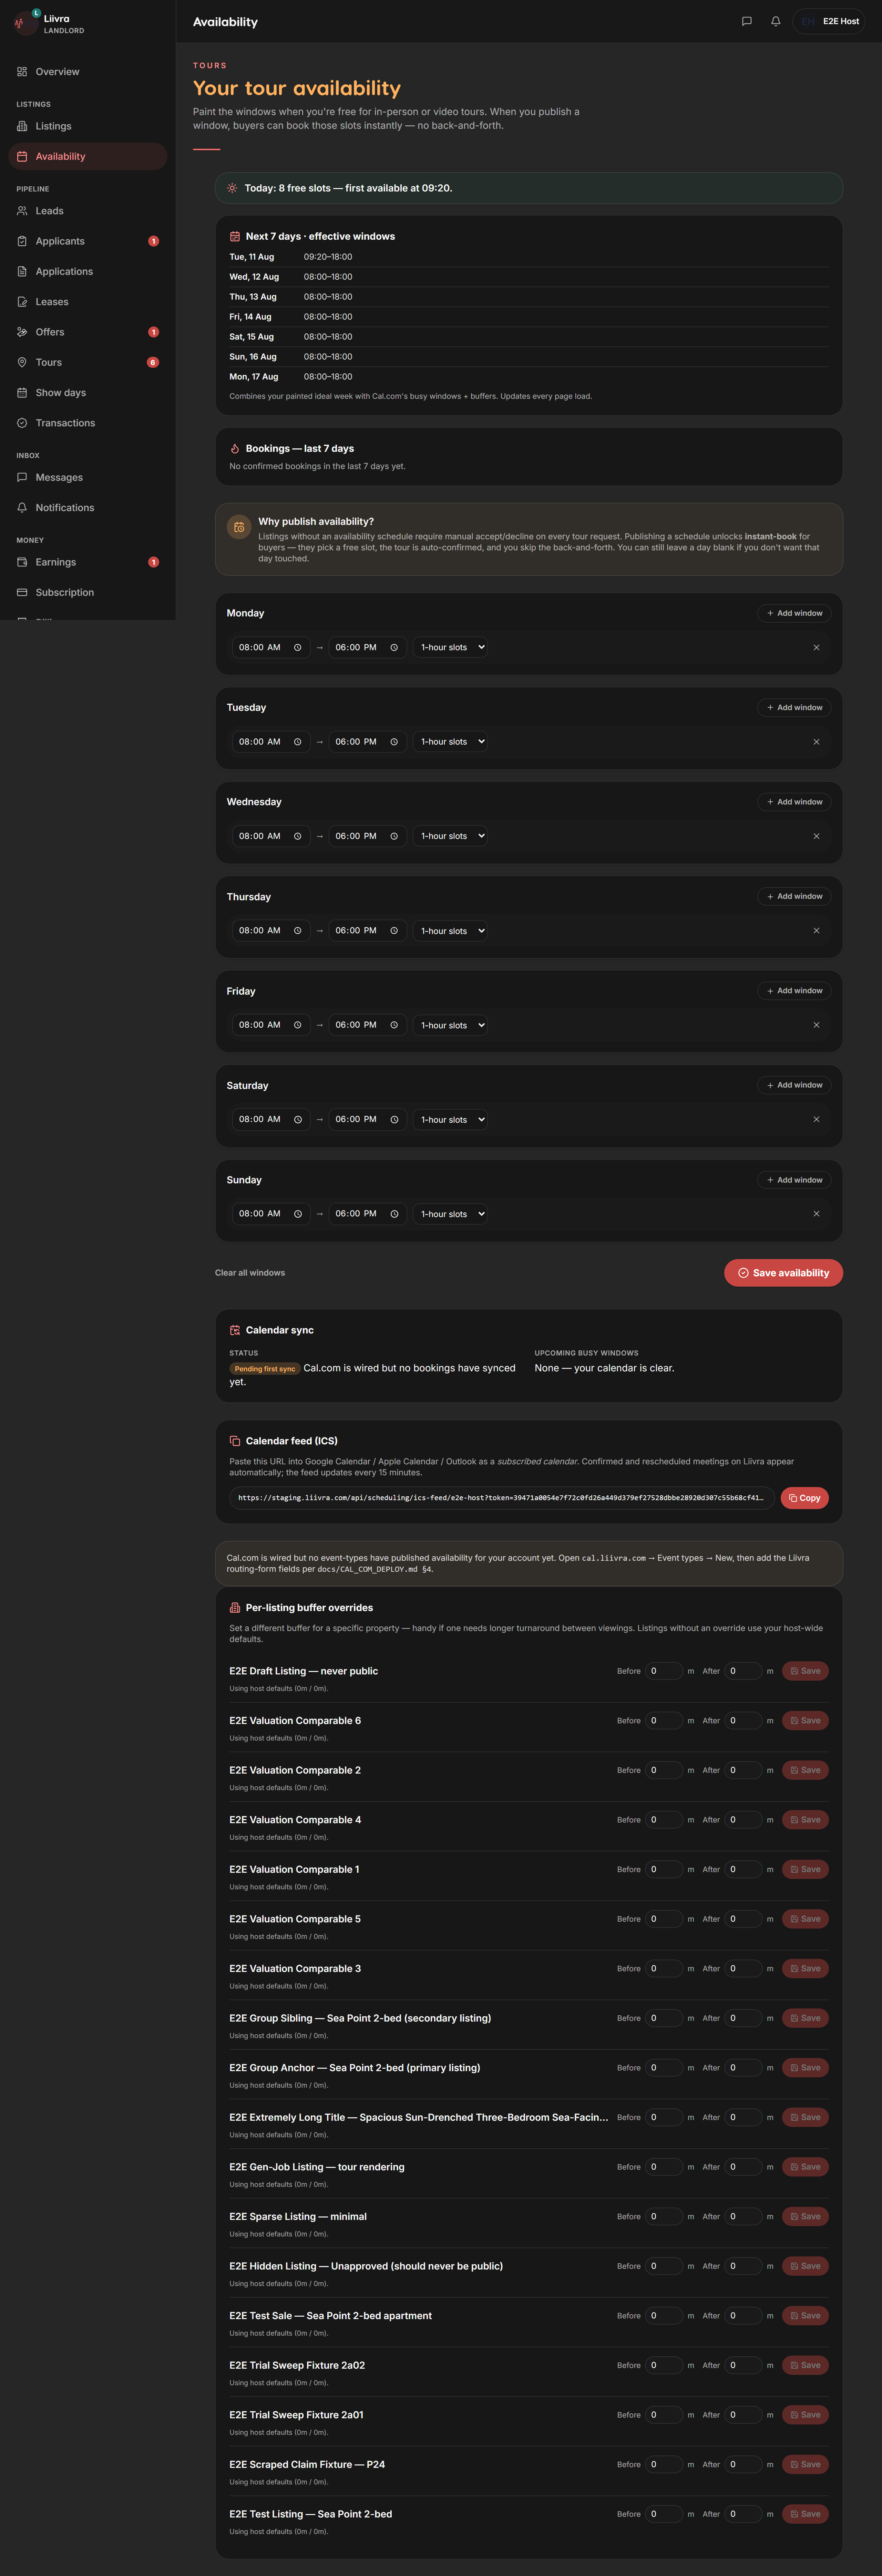Add window for Monday

click(794, 613)
